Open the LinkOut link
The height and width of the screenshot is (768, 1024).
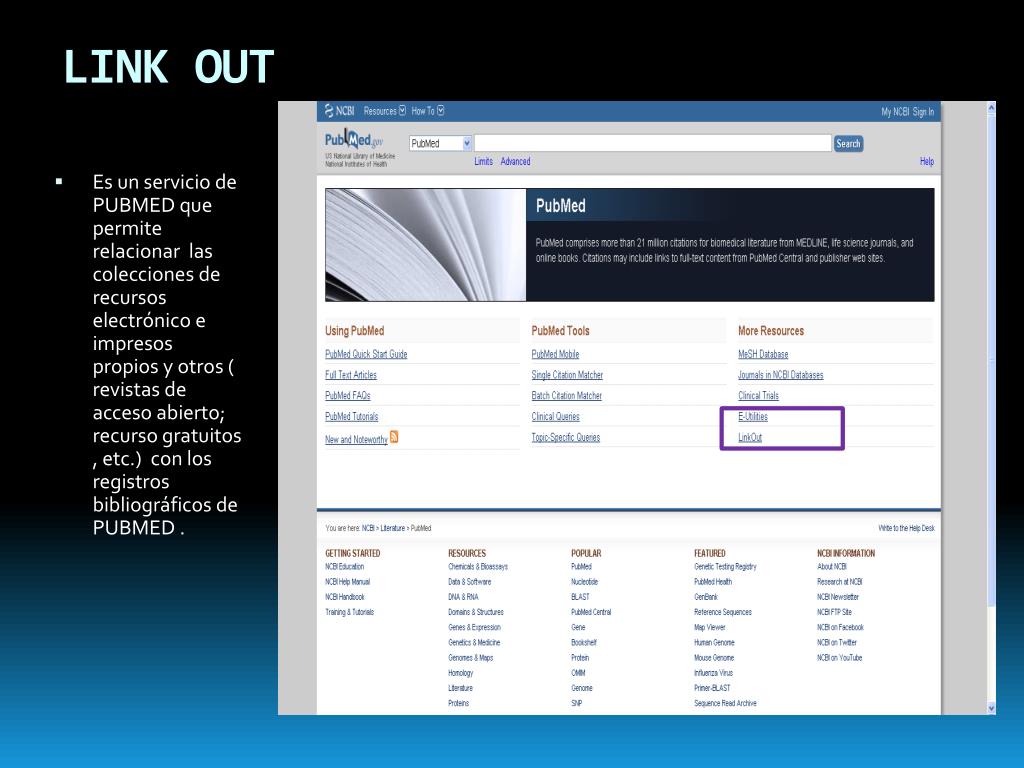click(750, 438)
